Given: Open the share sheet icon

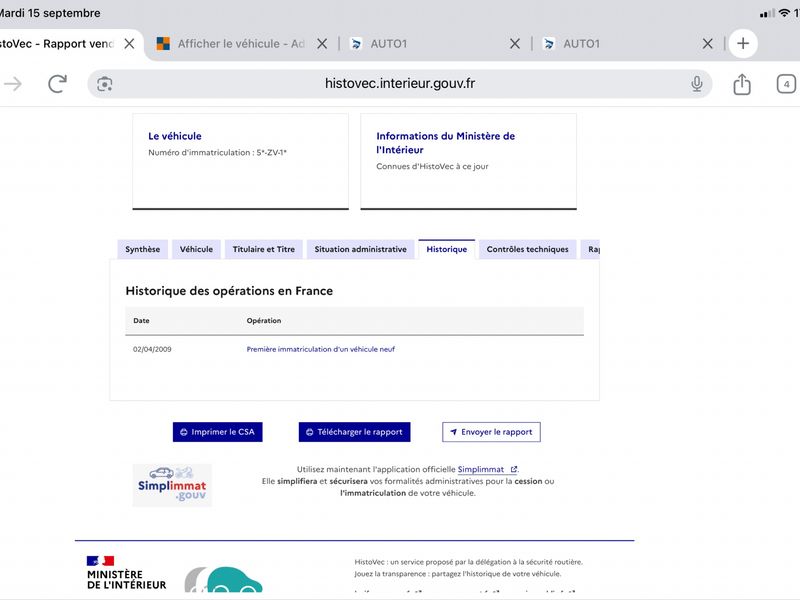Looking at the screenshot, I should 742,84.
